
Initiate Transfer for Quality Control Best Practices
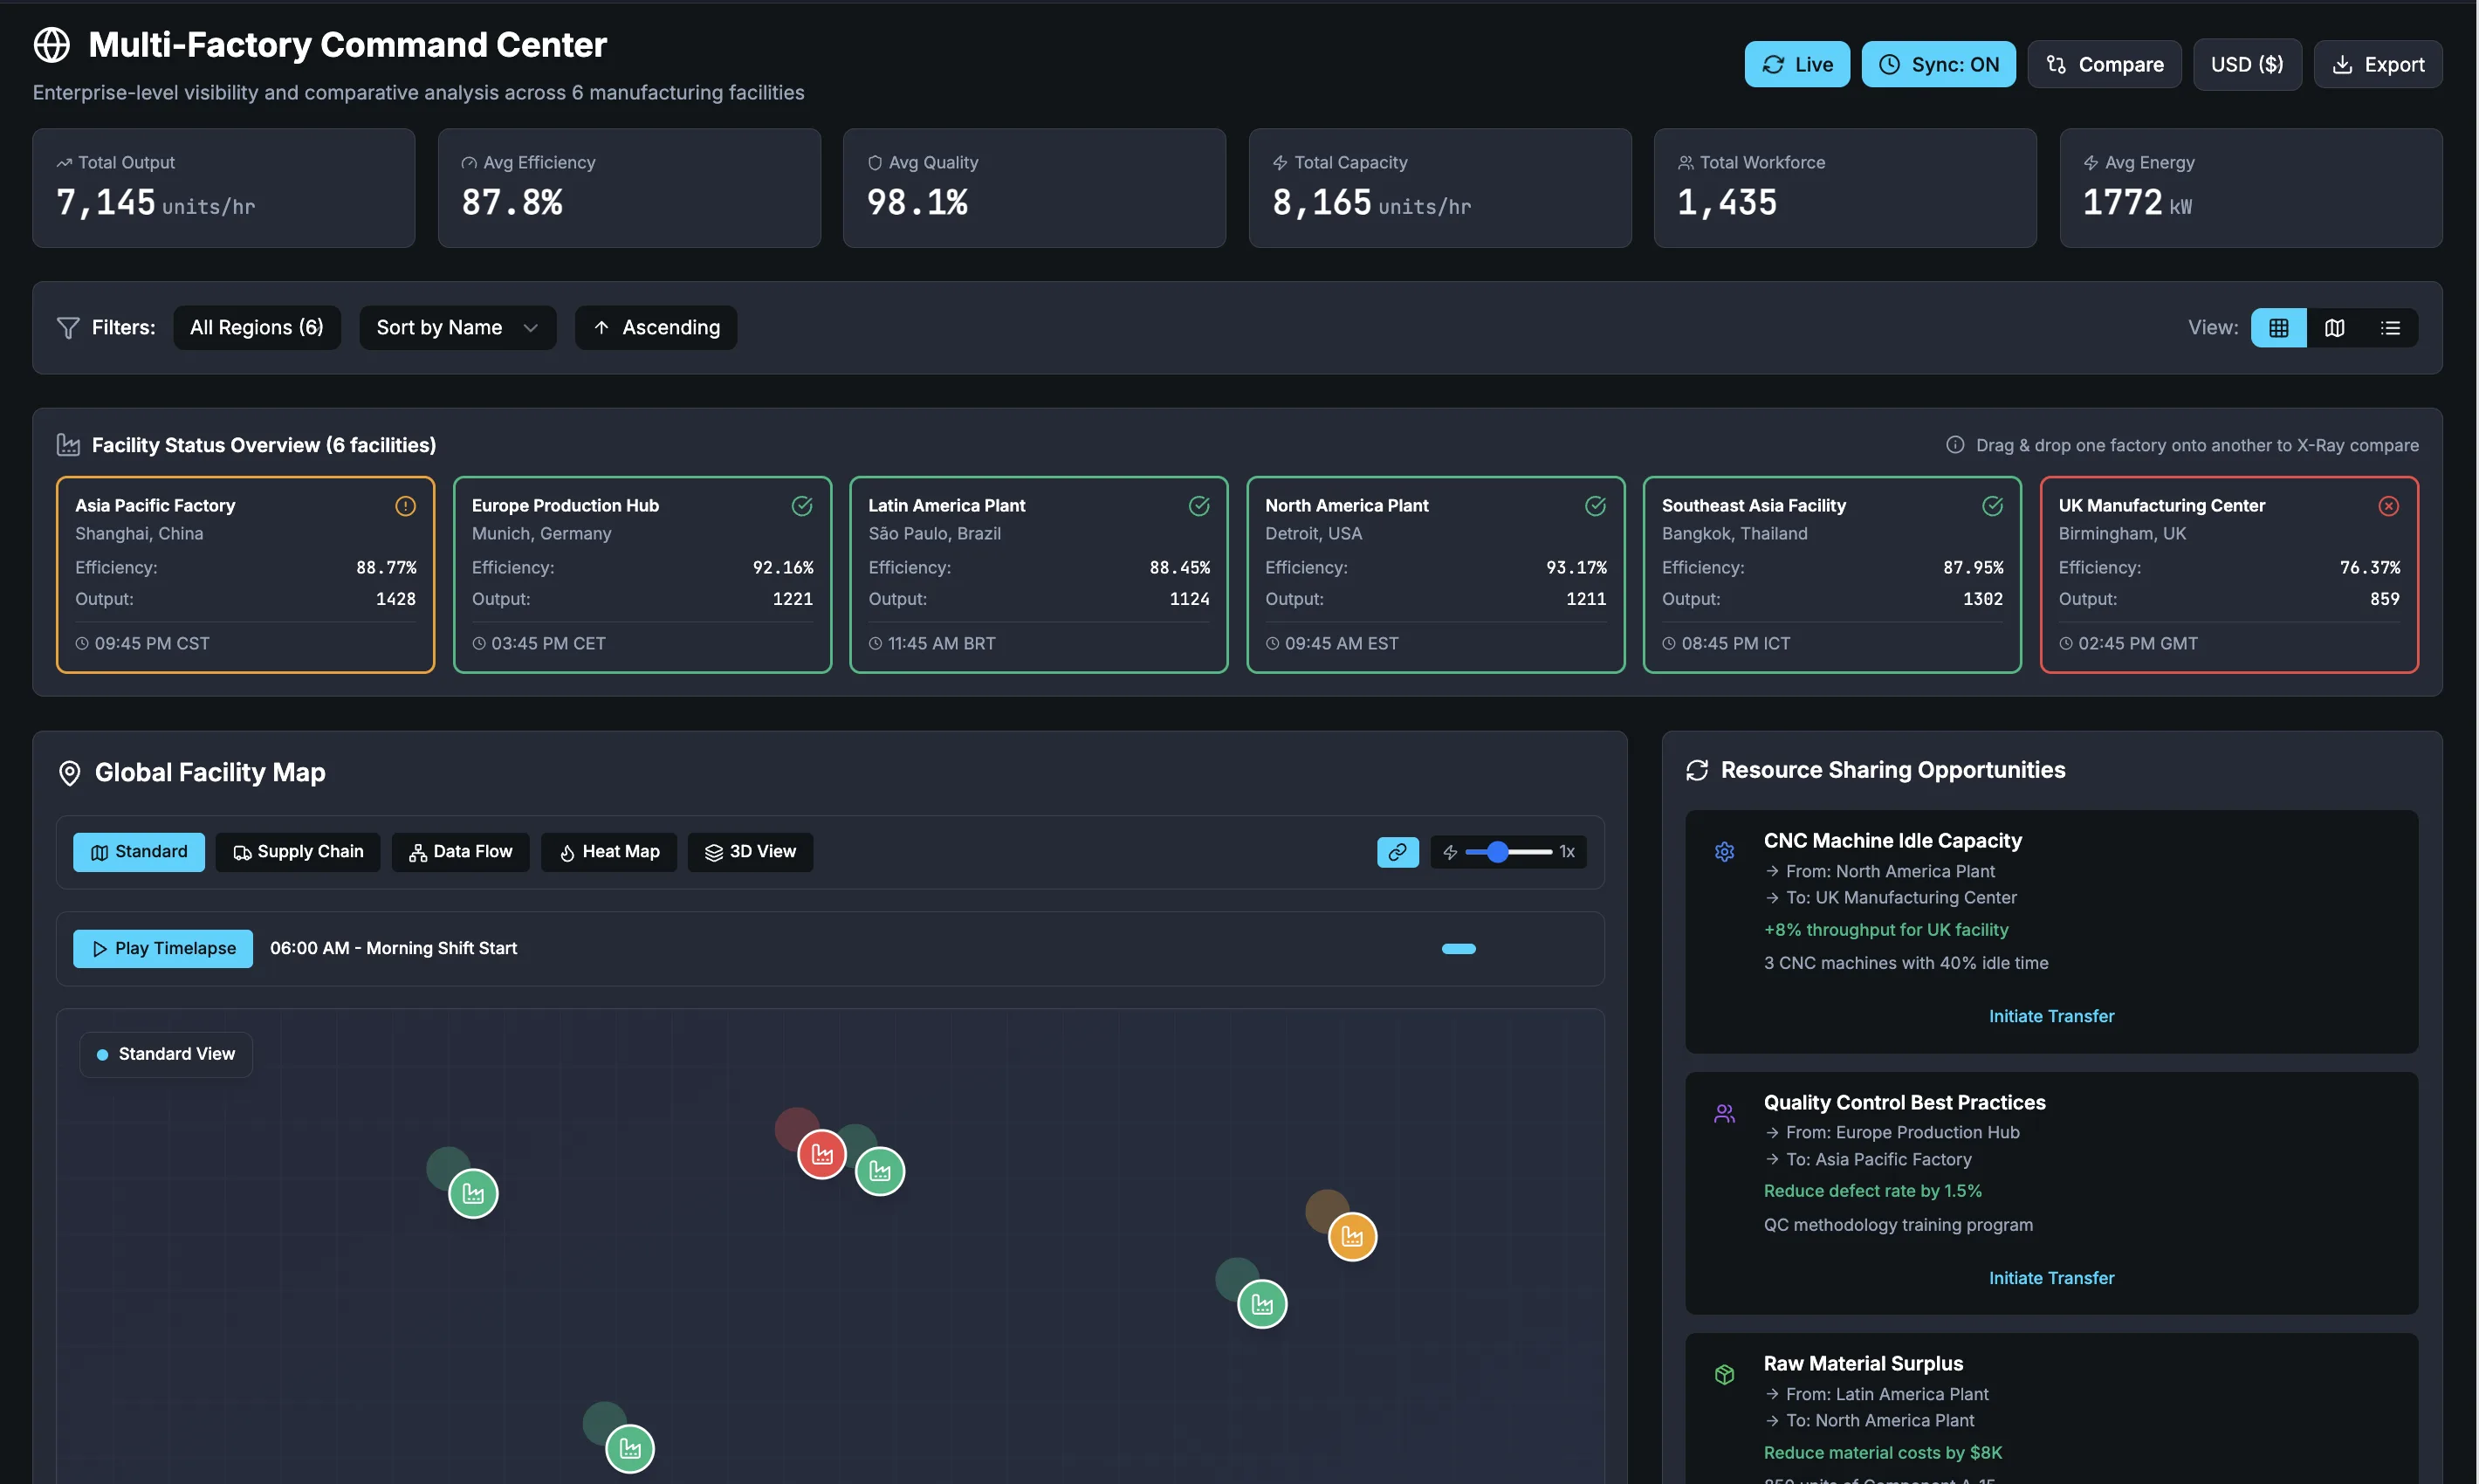pyautogui.click(x=2051, y=1278)
